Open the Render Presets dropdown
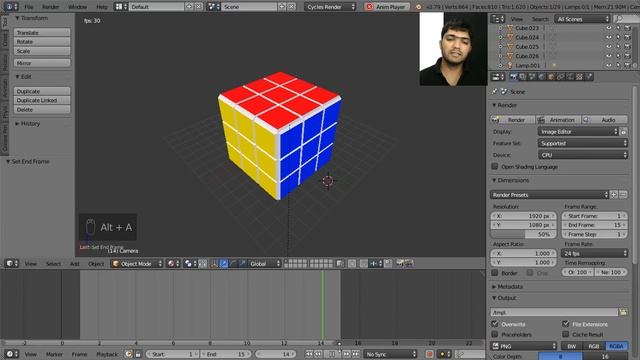Screen dimensions: 640x360 coord(549,195)
